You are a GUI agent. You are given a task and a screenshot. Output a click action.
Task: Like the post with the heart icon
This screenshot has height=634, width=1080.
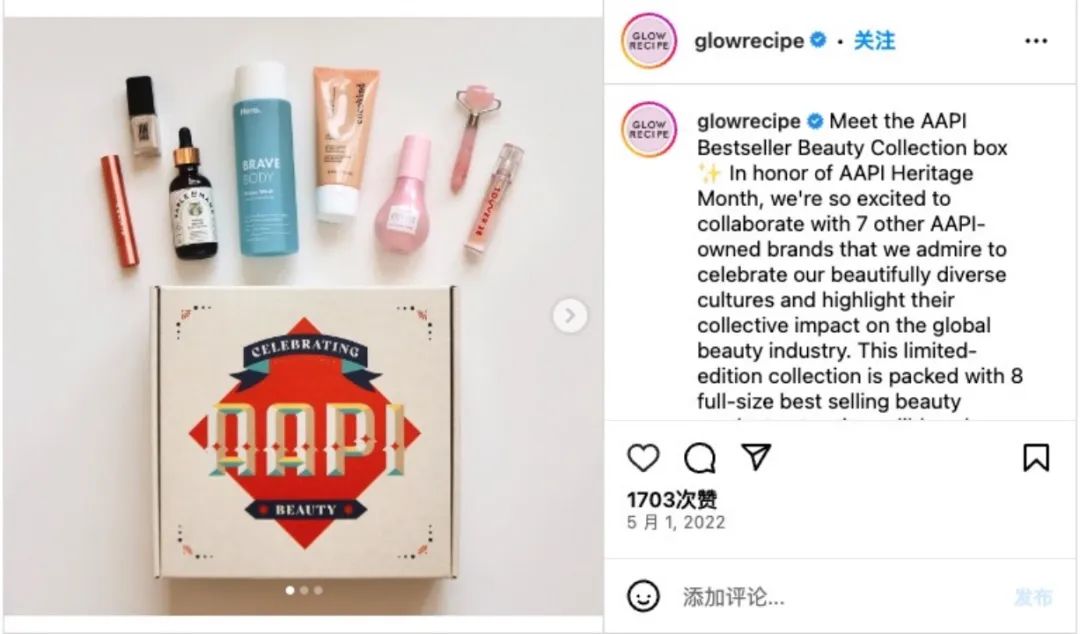[x=643, y=458]
